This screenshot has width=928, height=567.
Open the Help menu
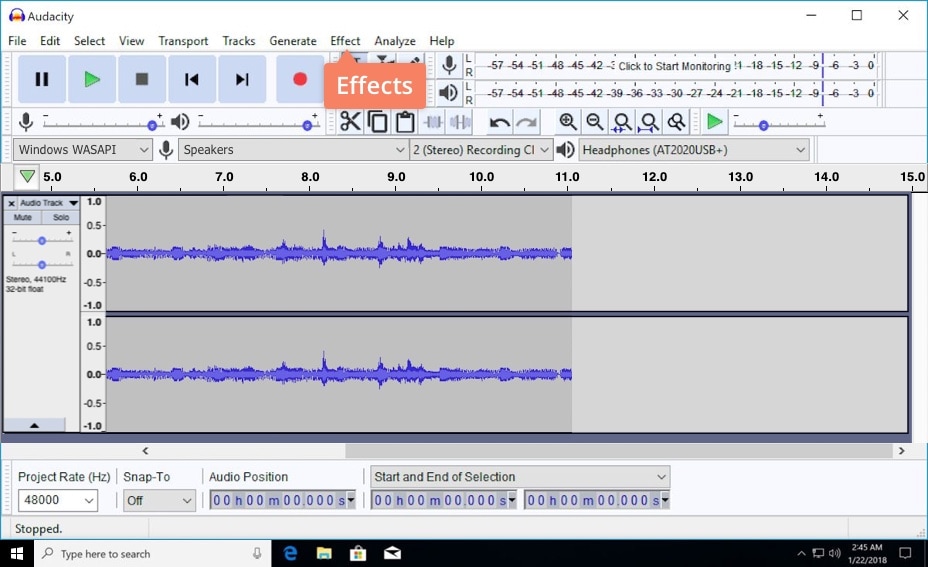click(442, 41)
